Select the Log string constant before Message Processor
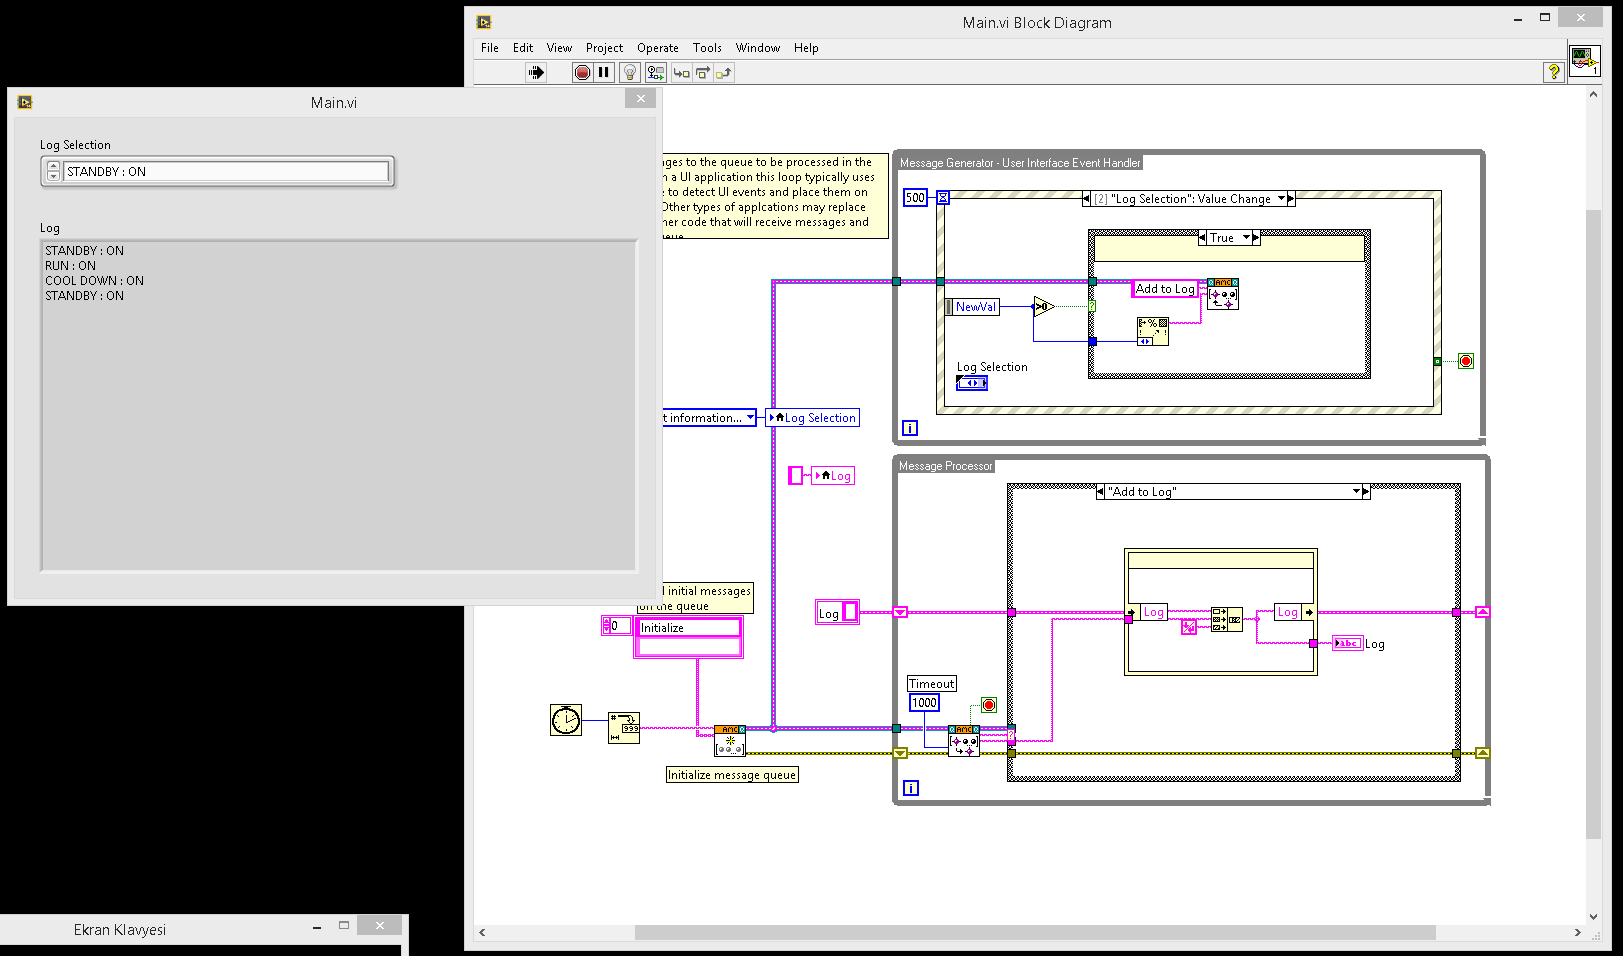The width and height of the screenshot is (1623, 956). click(x=837, y=613)
